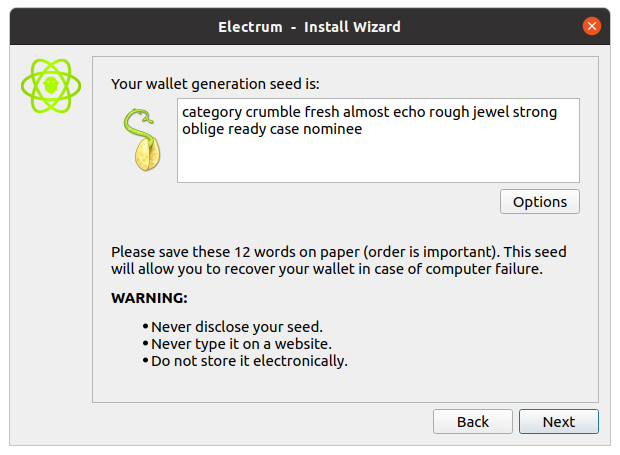Click the word "jewel" in the seed
Image resolution: width=620 pixels, height=455 pixels.
pos(489,113)
